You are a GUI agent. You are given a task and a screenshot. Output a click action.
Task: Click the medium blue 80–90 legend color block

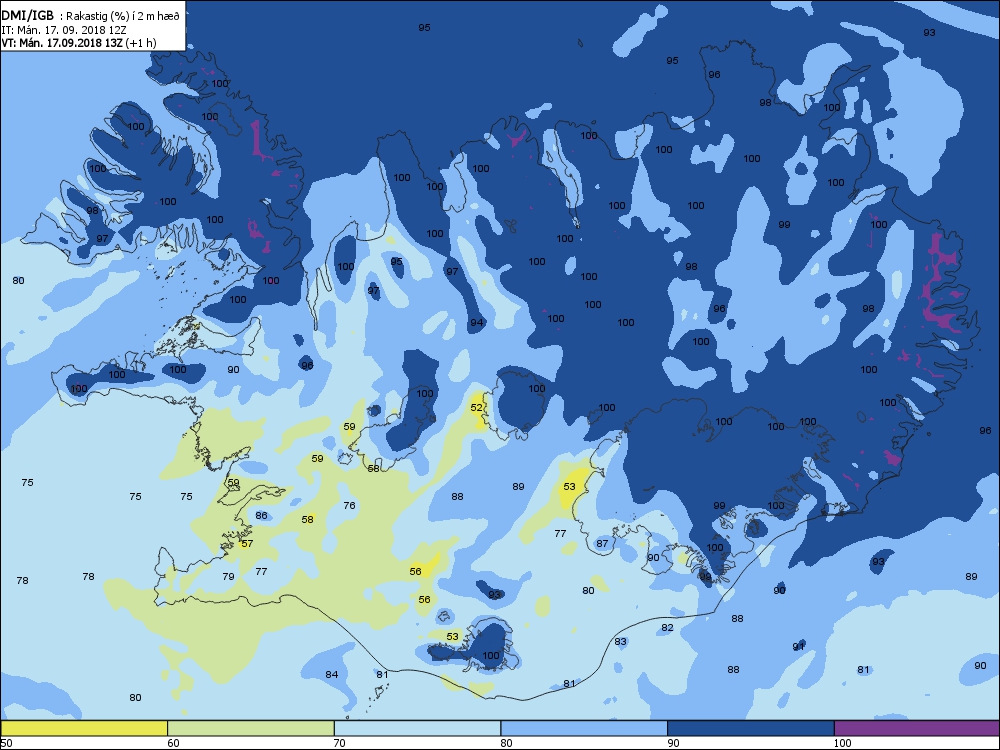(584, 728)
